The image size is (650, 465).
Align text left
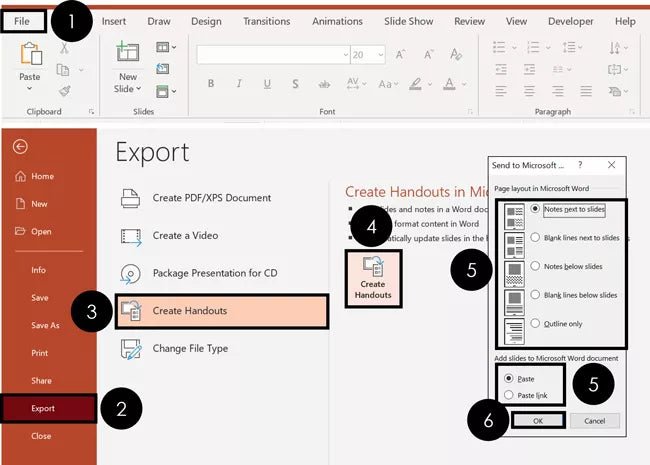pyautogui.click(x=501, y=90)
